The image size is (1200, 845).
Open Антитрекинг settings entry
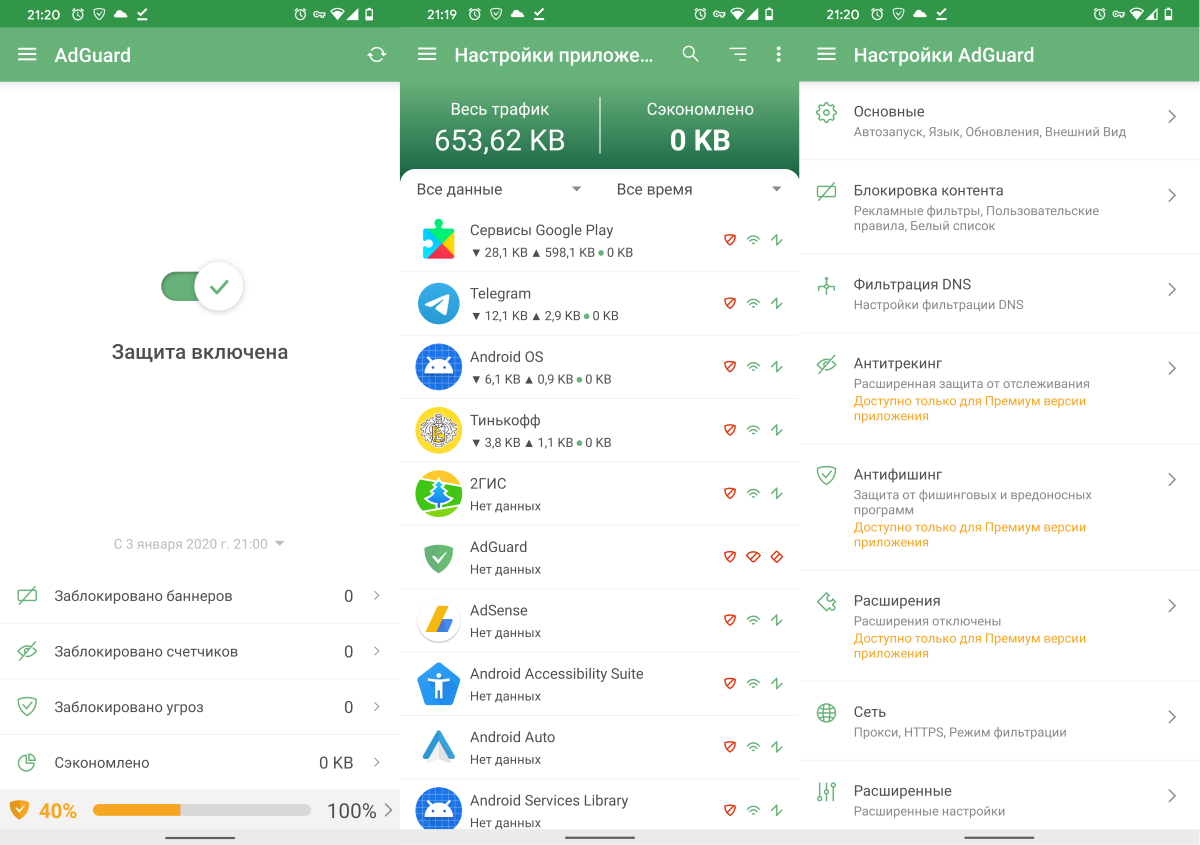1000,389
